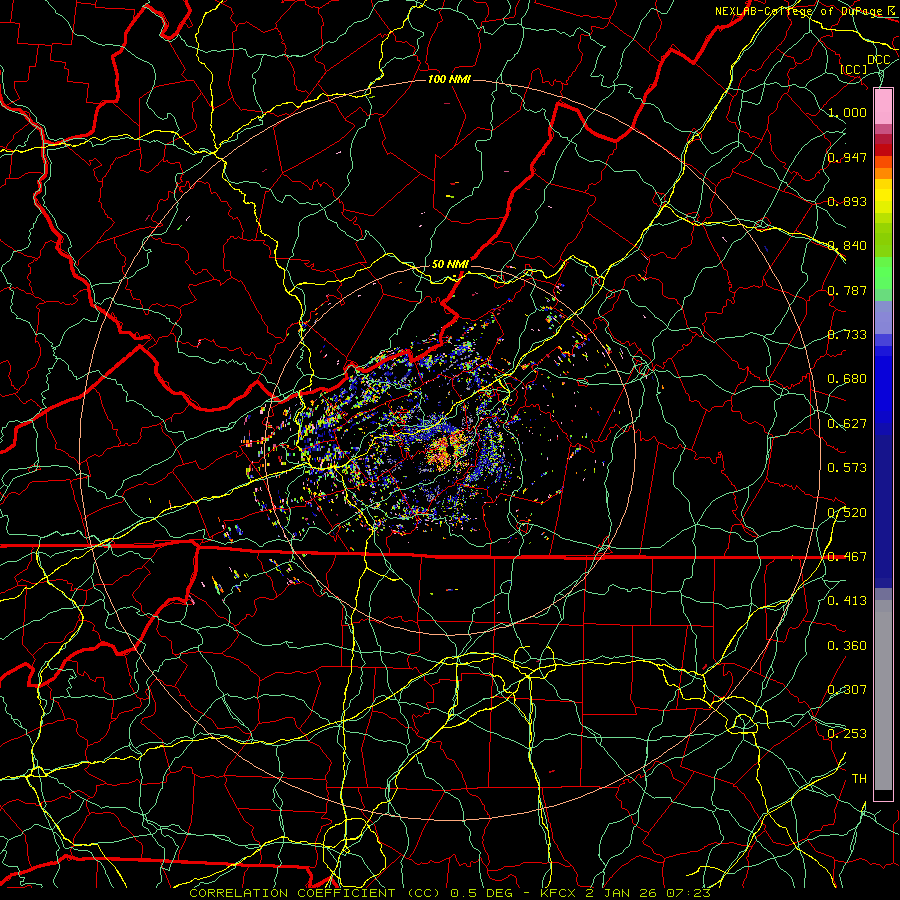Viewport: 900px width, 900px height.
Task: Click the 100 NMI range ring label
Action: [x=449, y=79]
